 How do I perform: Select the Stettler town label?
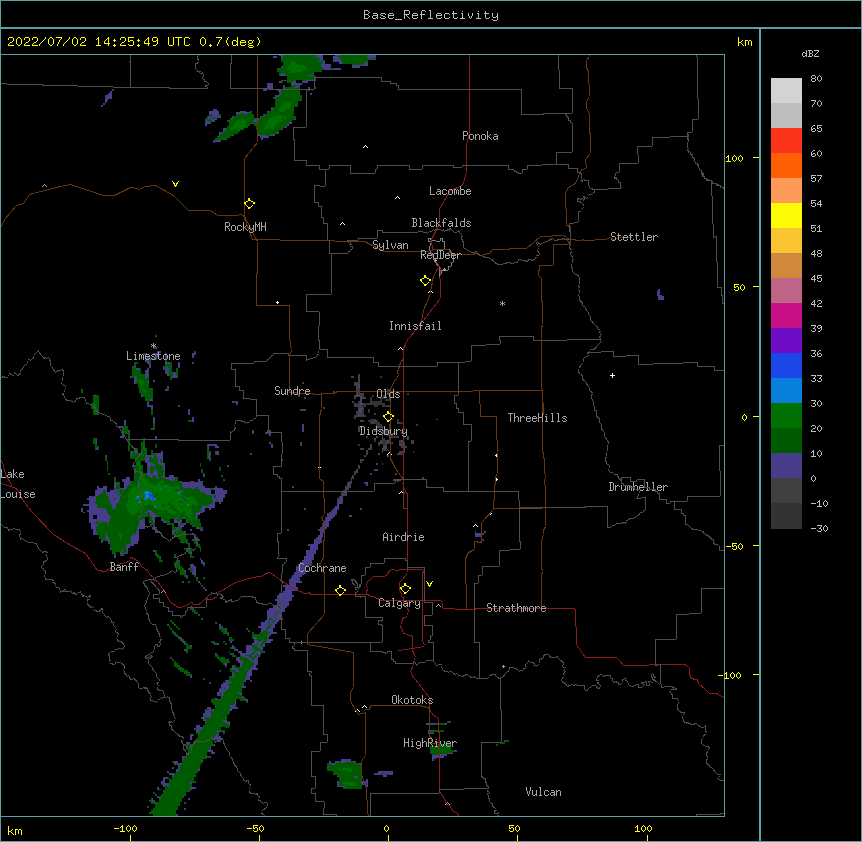pyautogui.click(x=633, y=237)
